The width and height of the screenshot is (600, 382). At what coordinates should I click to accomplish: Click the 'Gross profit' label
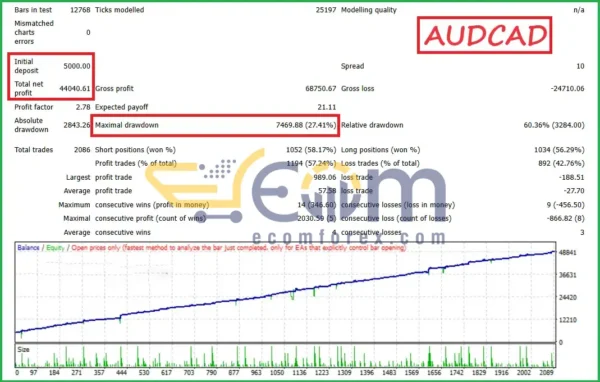(x=114, y=88)
